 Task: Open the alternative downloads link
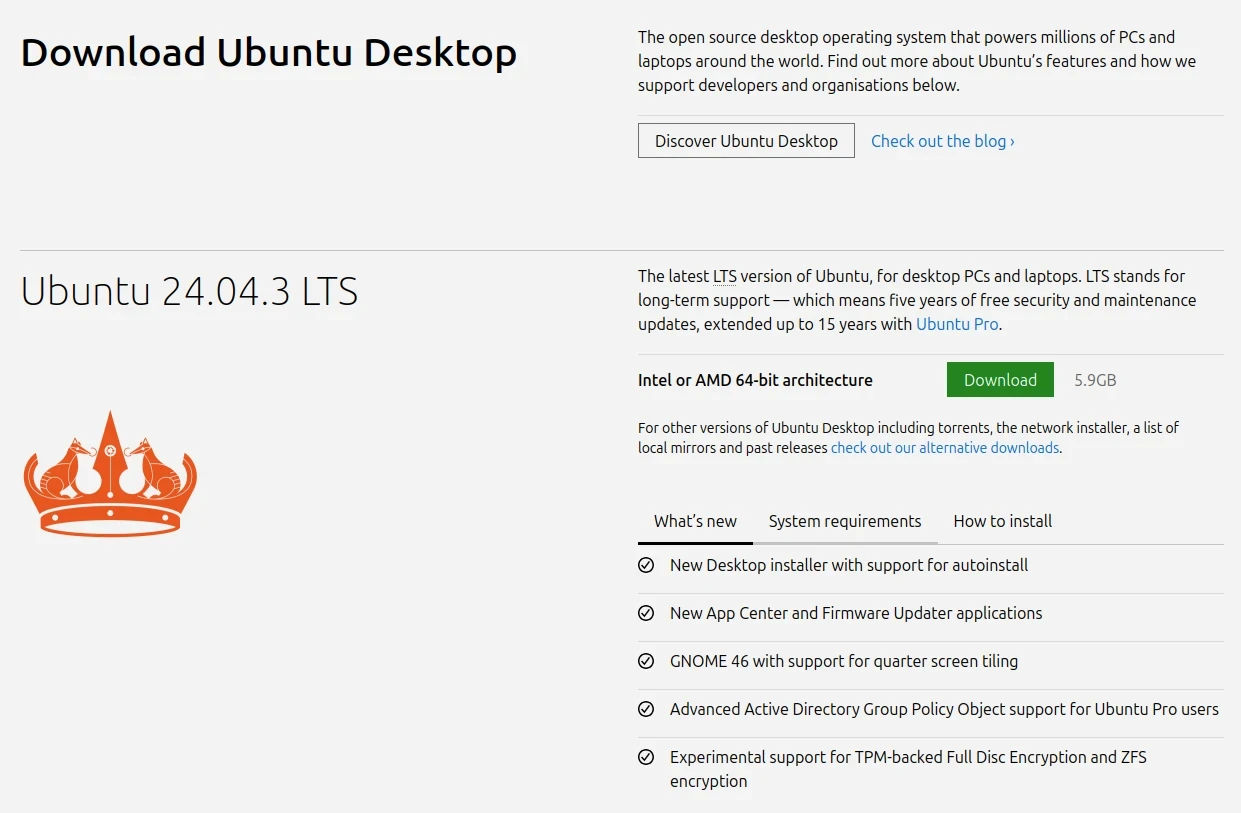tap(944, 448)
